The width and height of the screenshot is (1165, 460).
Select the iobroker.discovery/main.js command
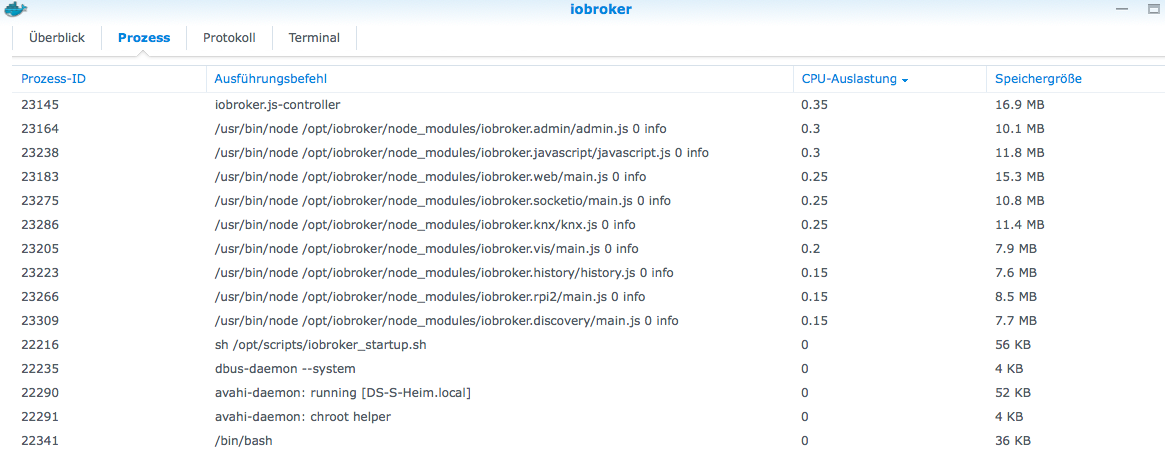point(447,321)
